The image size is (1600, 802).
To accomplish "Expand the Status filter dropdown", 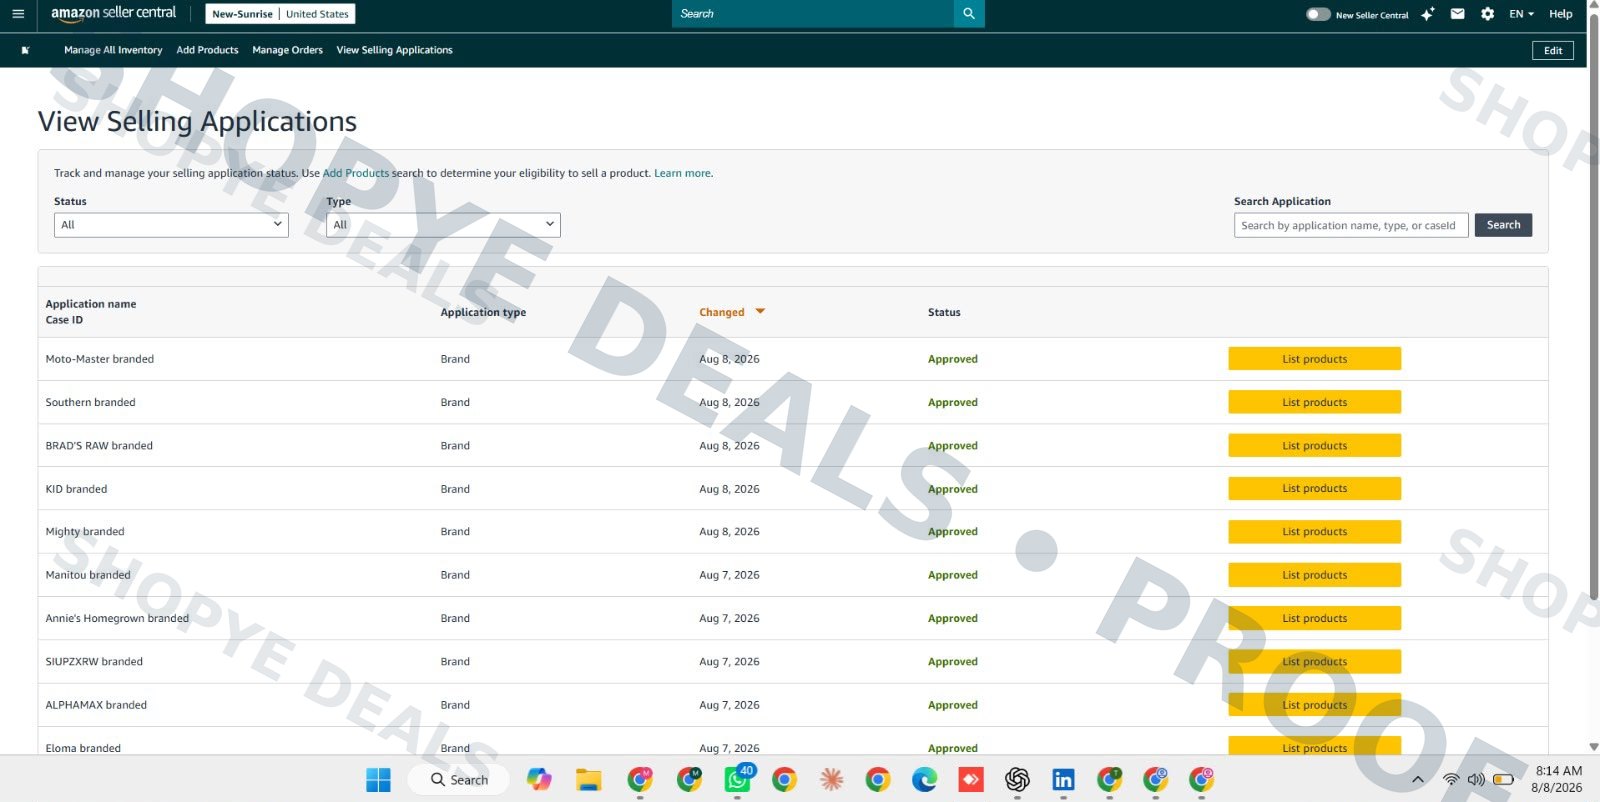I will 171,225.
